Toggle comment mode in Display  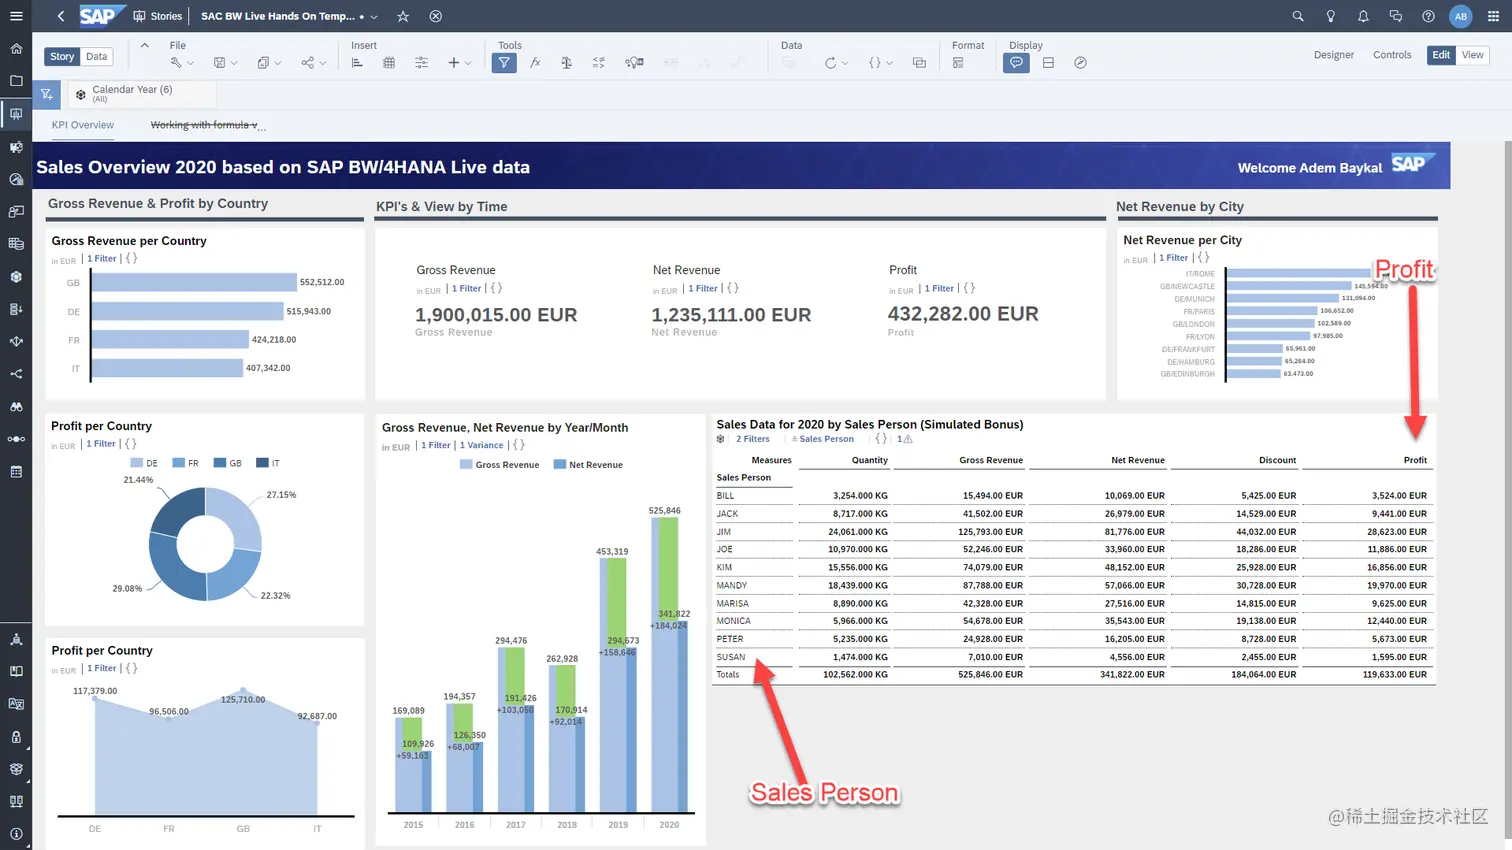tap(1016, 62)
